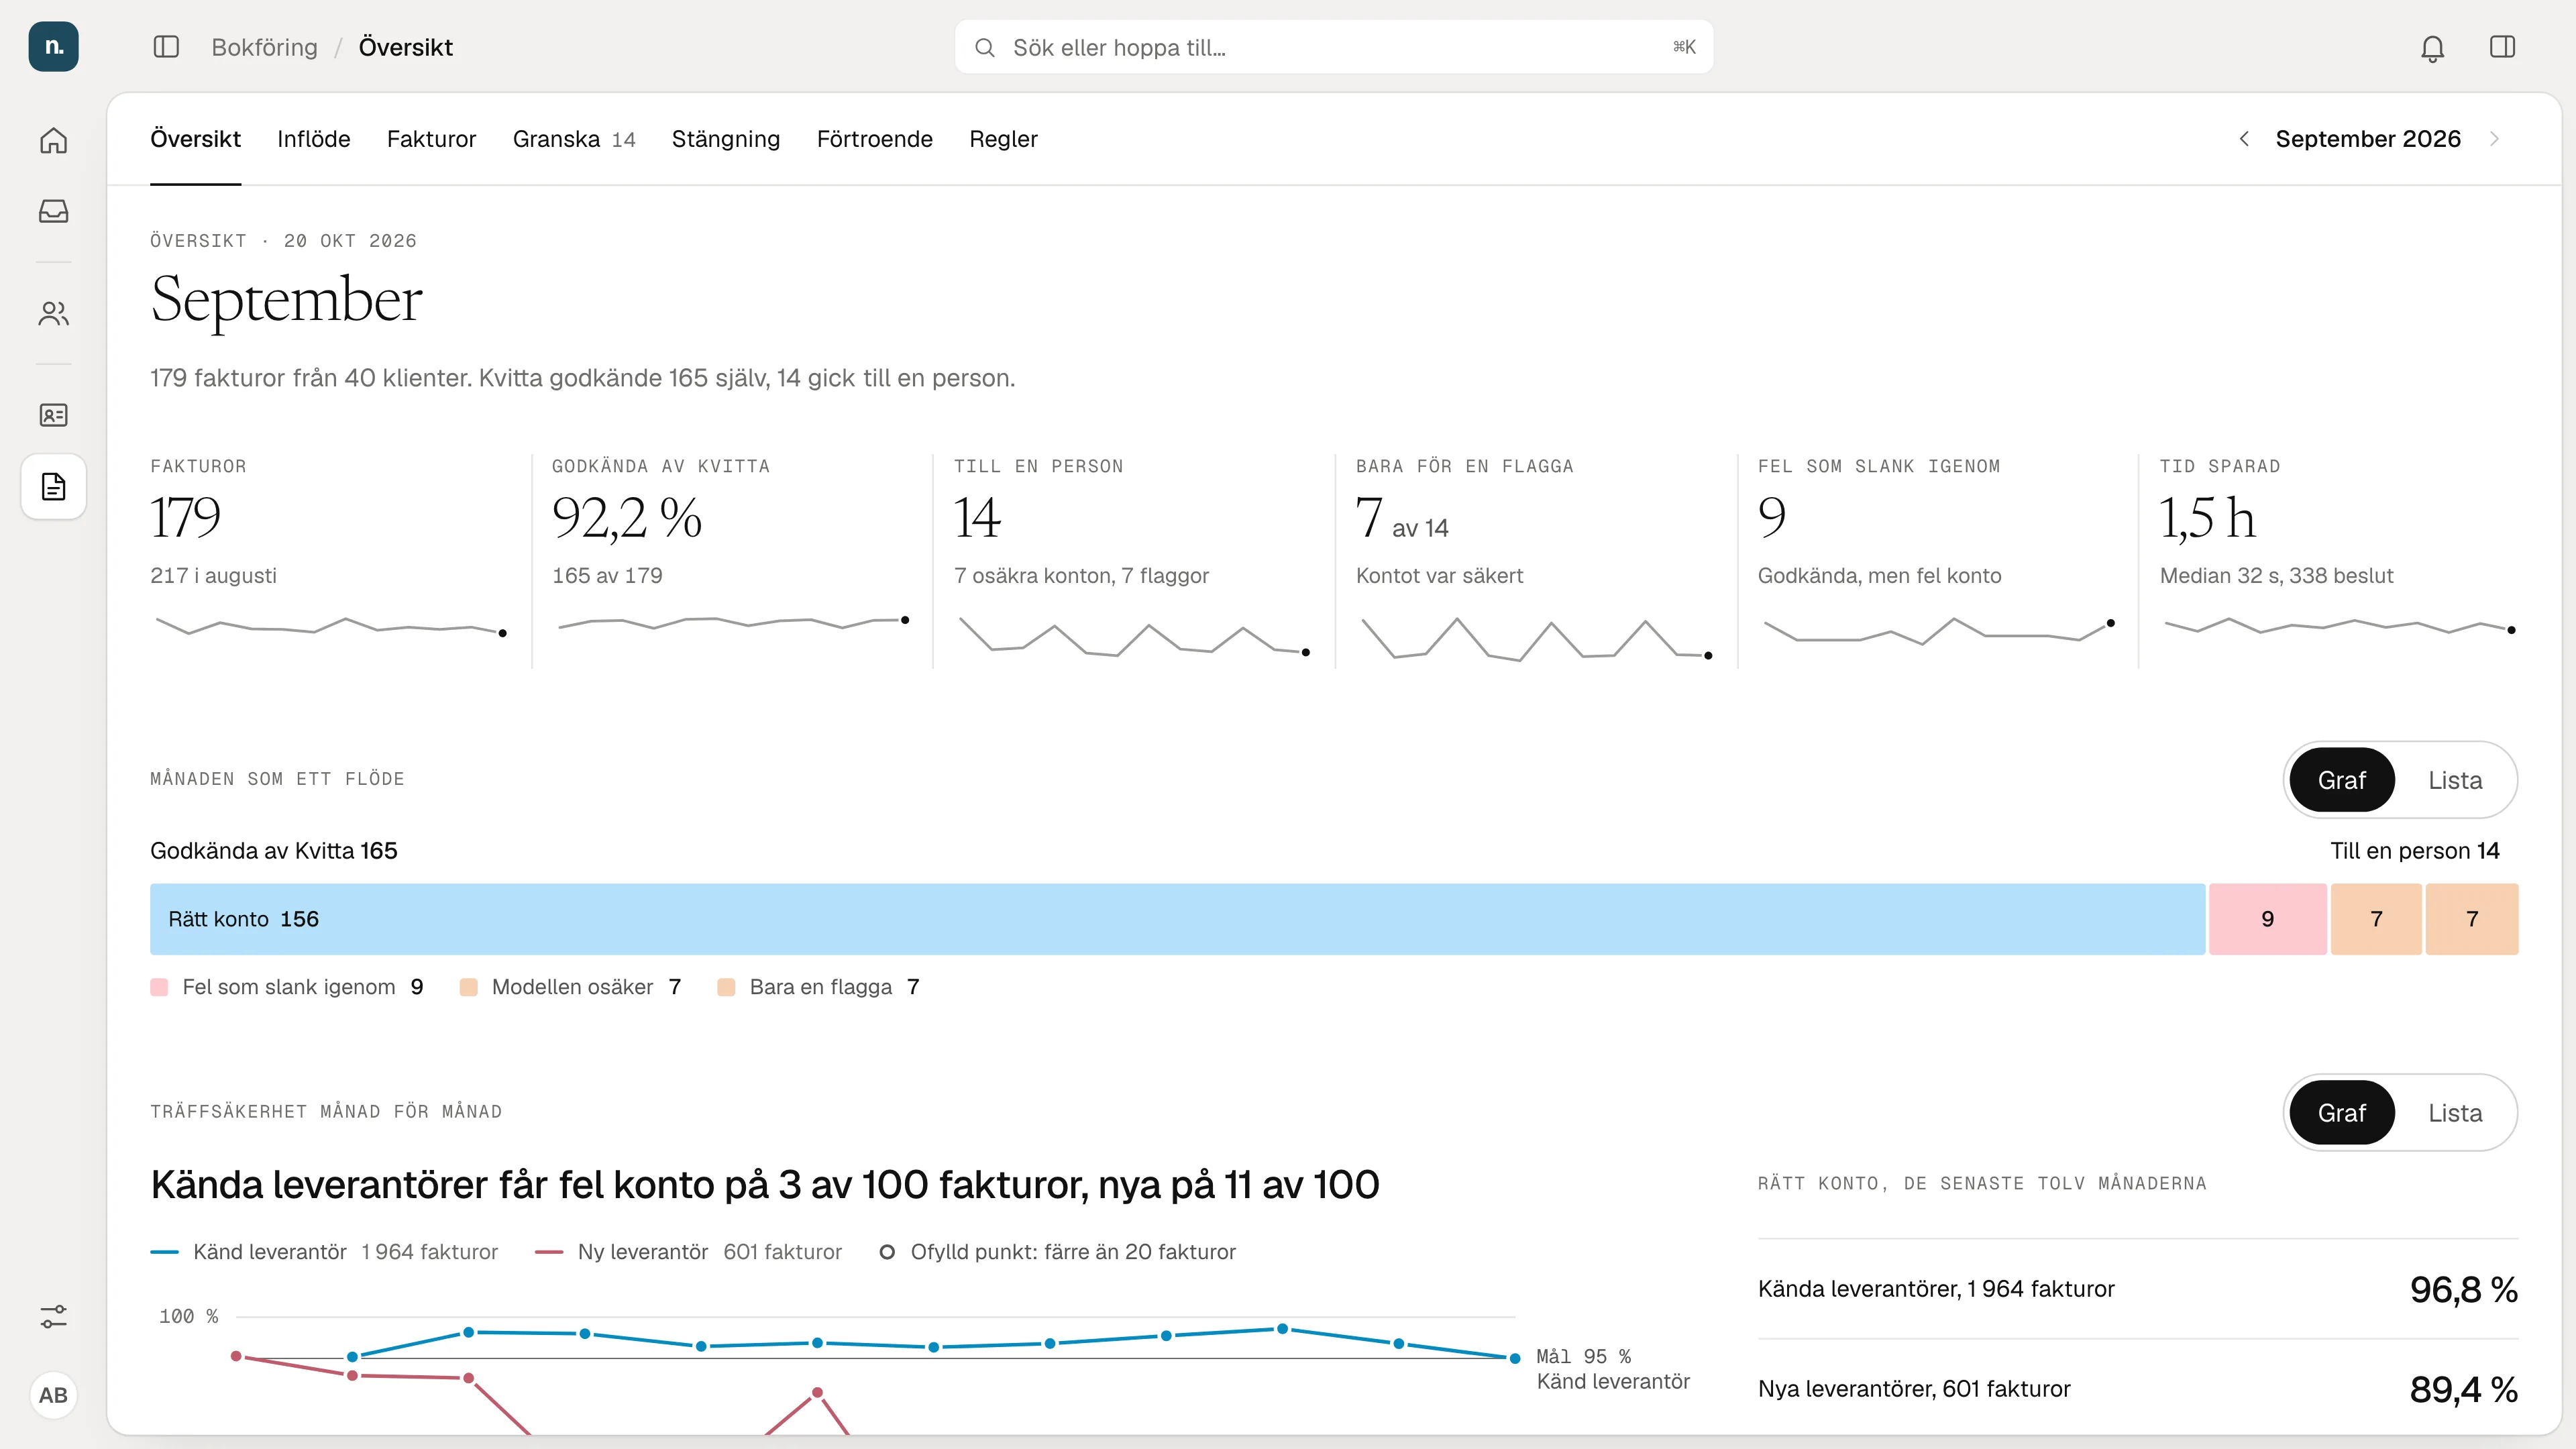Toggle the left sidebar panel icon
The height and width of the screenshot is (1449, 2576).
click(x=166, y=47)
